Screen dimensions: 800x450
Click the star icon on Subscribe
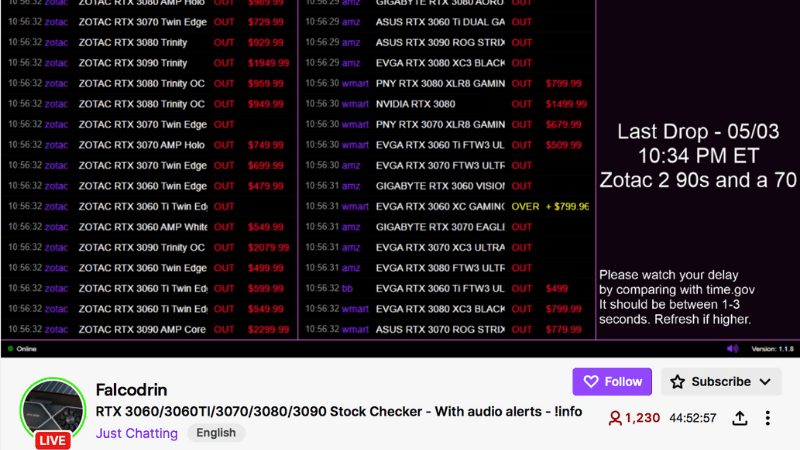point(678,382)
